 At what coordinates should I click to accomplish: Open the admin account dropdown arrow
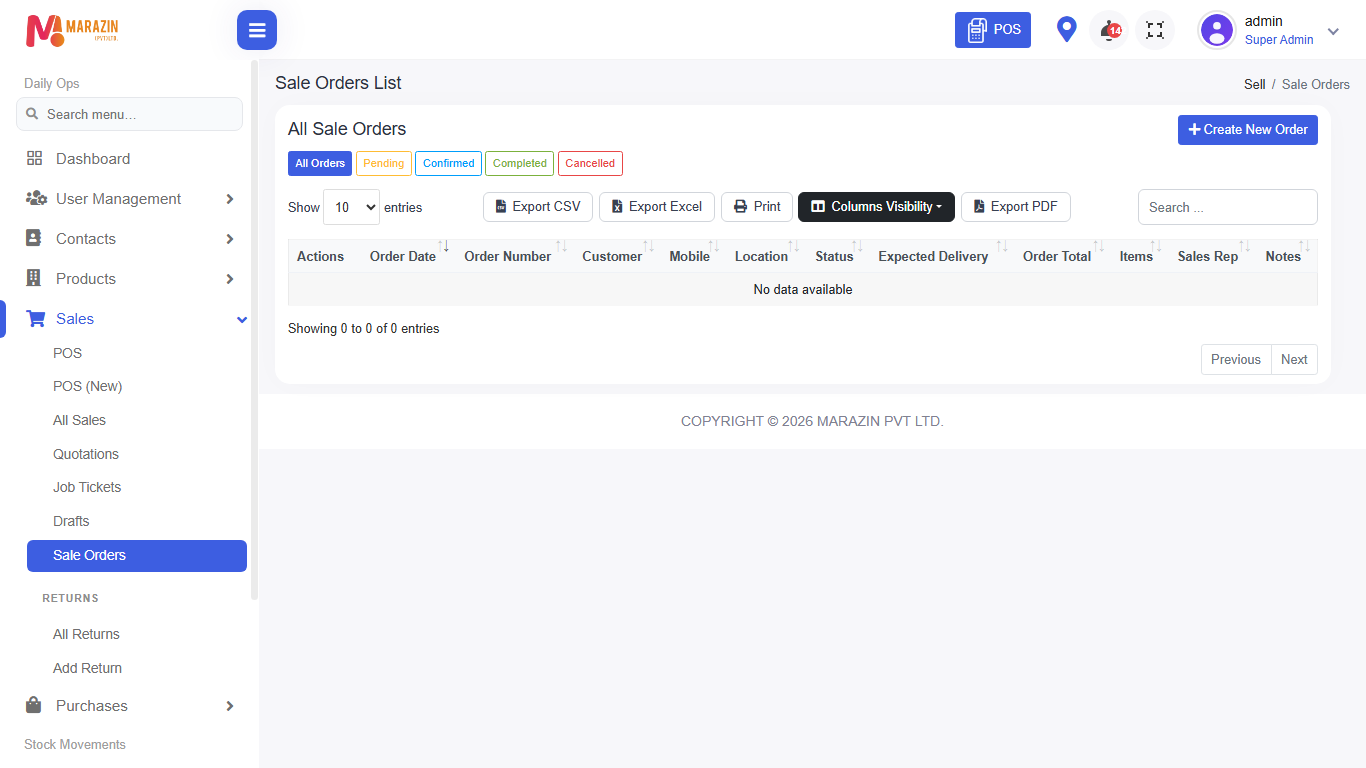(1333, 31)
